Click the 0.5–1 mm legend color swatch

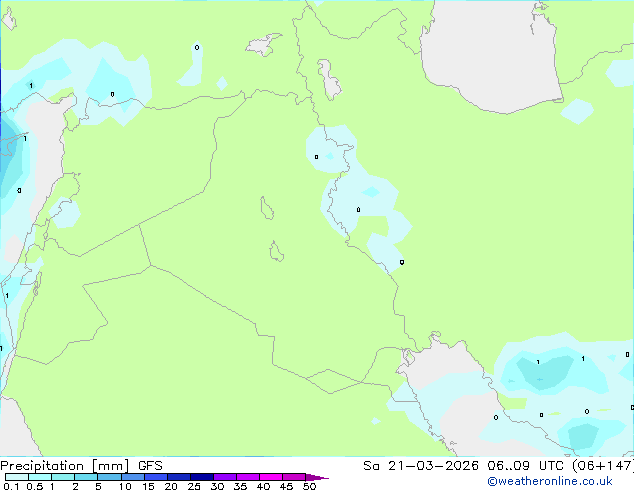[x=40, y=477]
